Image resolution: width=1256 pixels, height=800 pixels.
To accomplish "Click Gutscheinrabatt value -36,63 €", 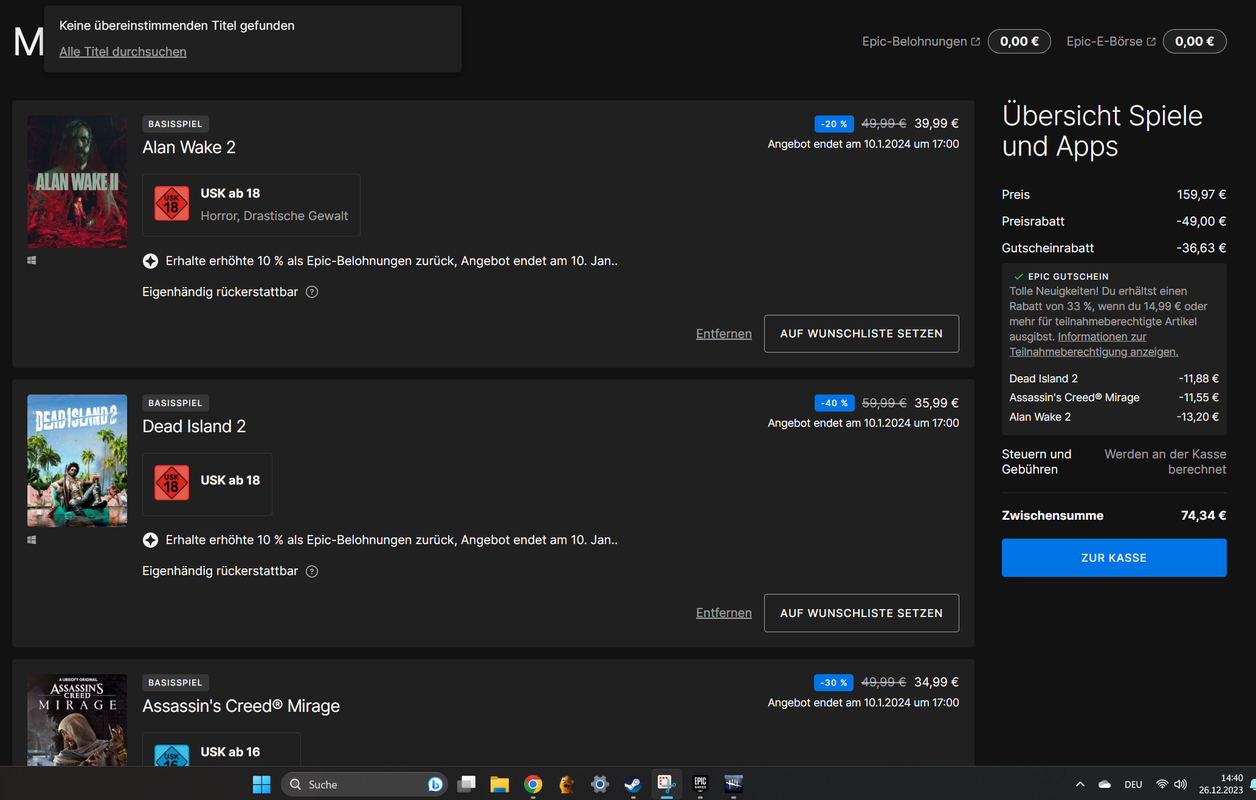I will pyautogui.click(x=1201, y=248).
